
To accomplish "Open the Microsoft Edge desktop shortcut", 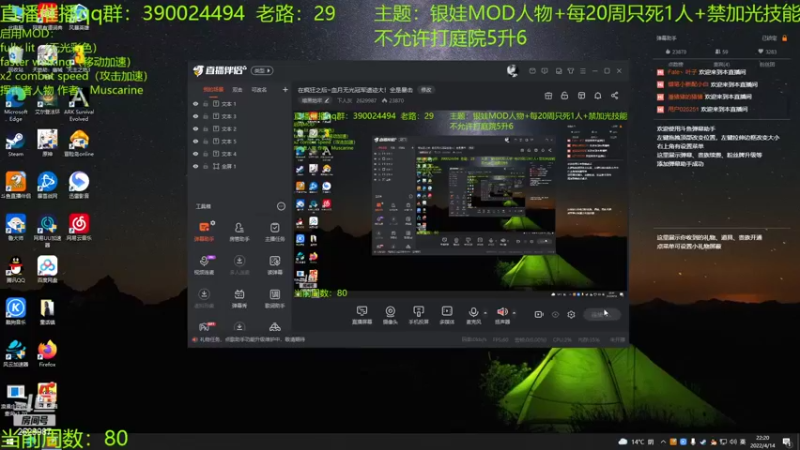I will point(15,105).
